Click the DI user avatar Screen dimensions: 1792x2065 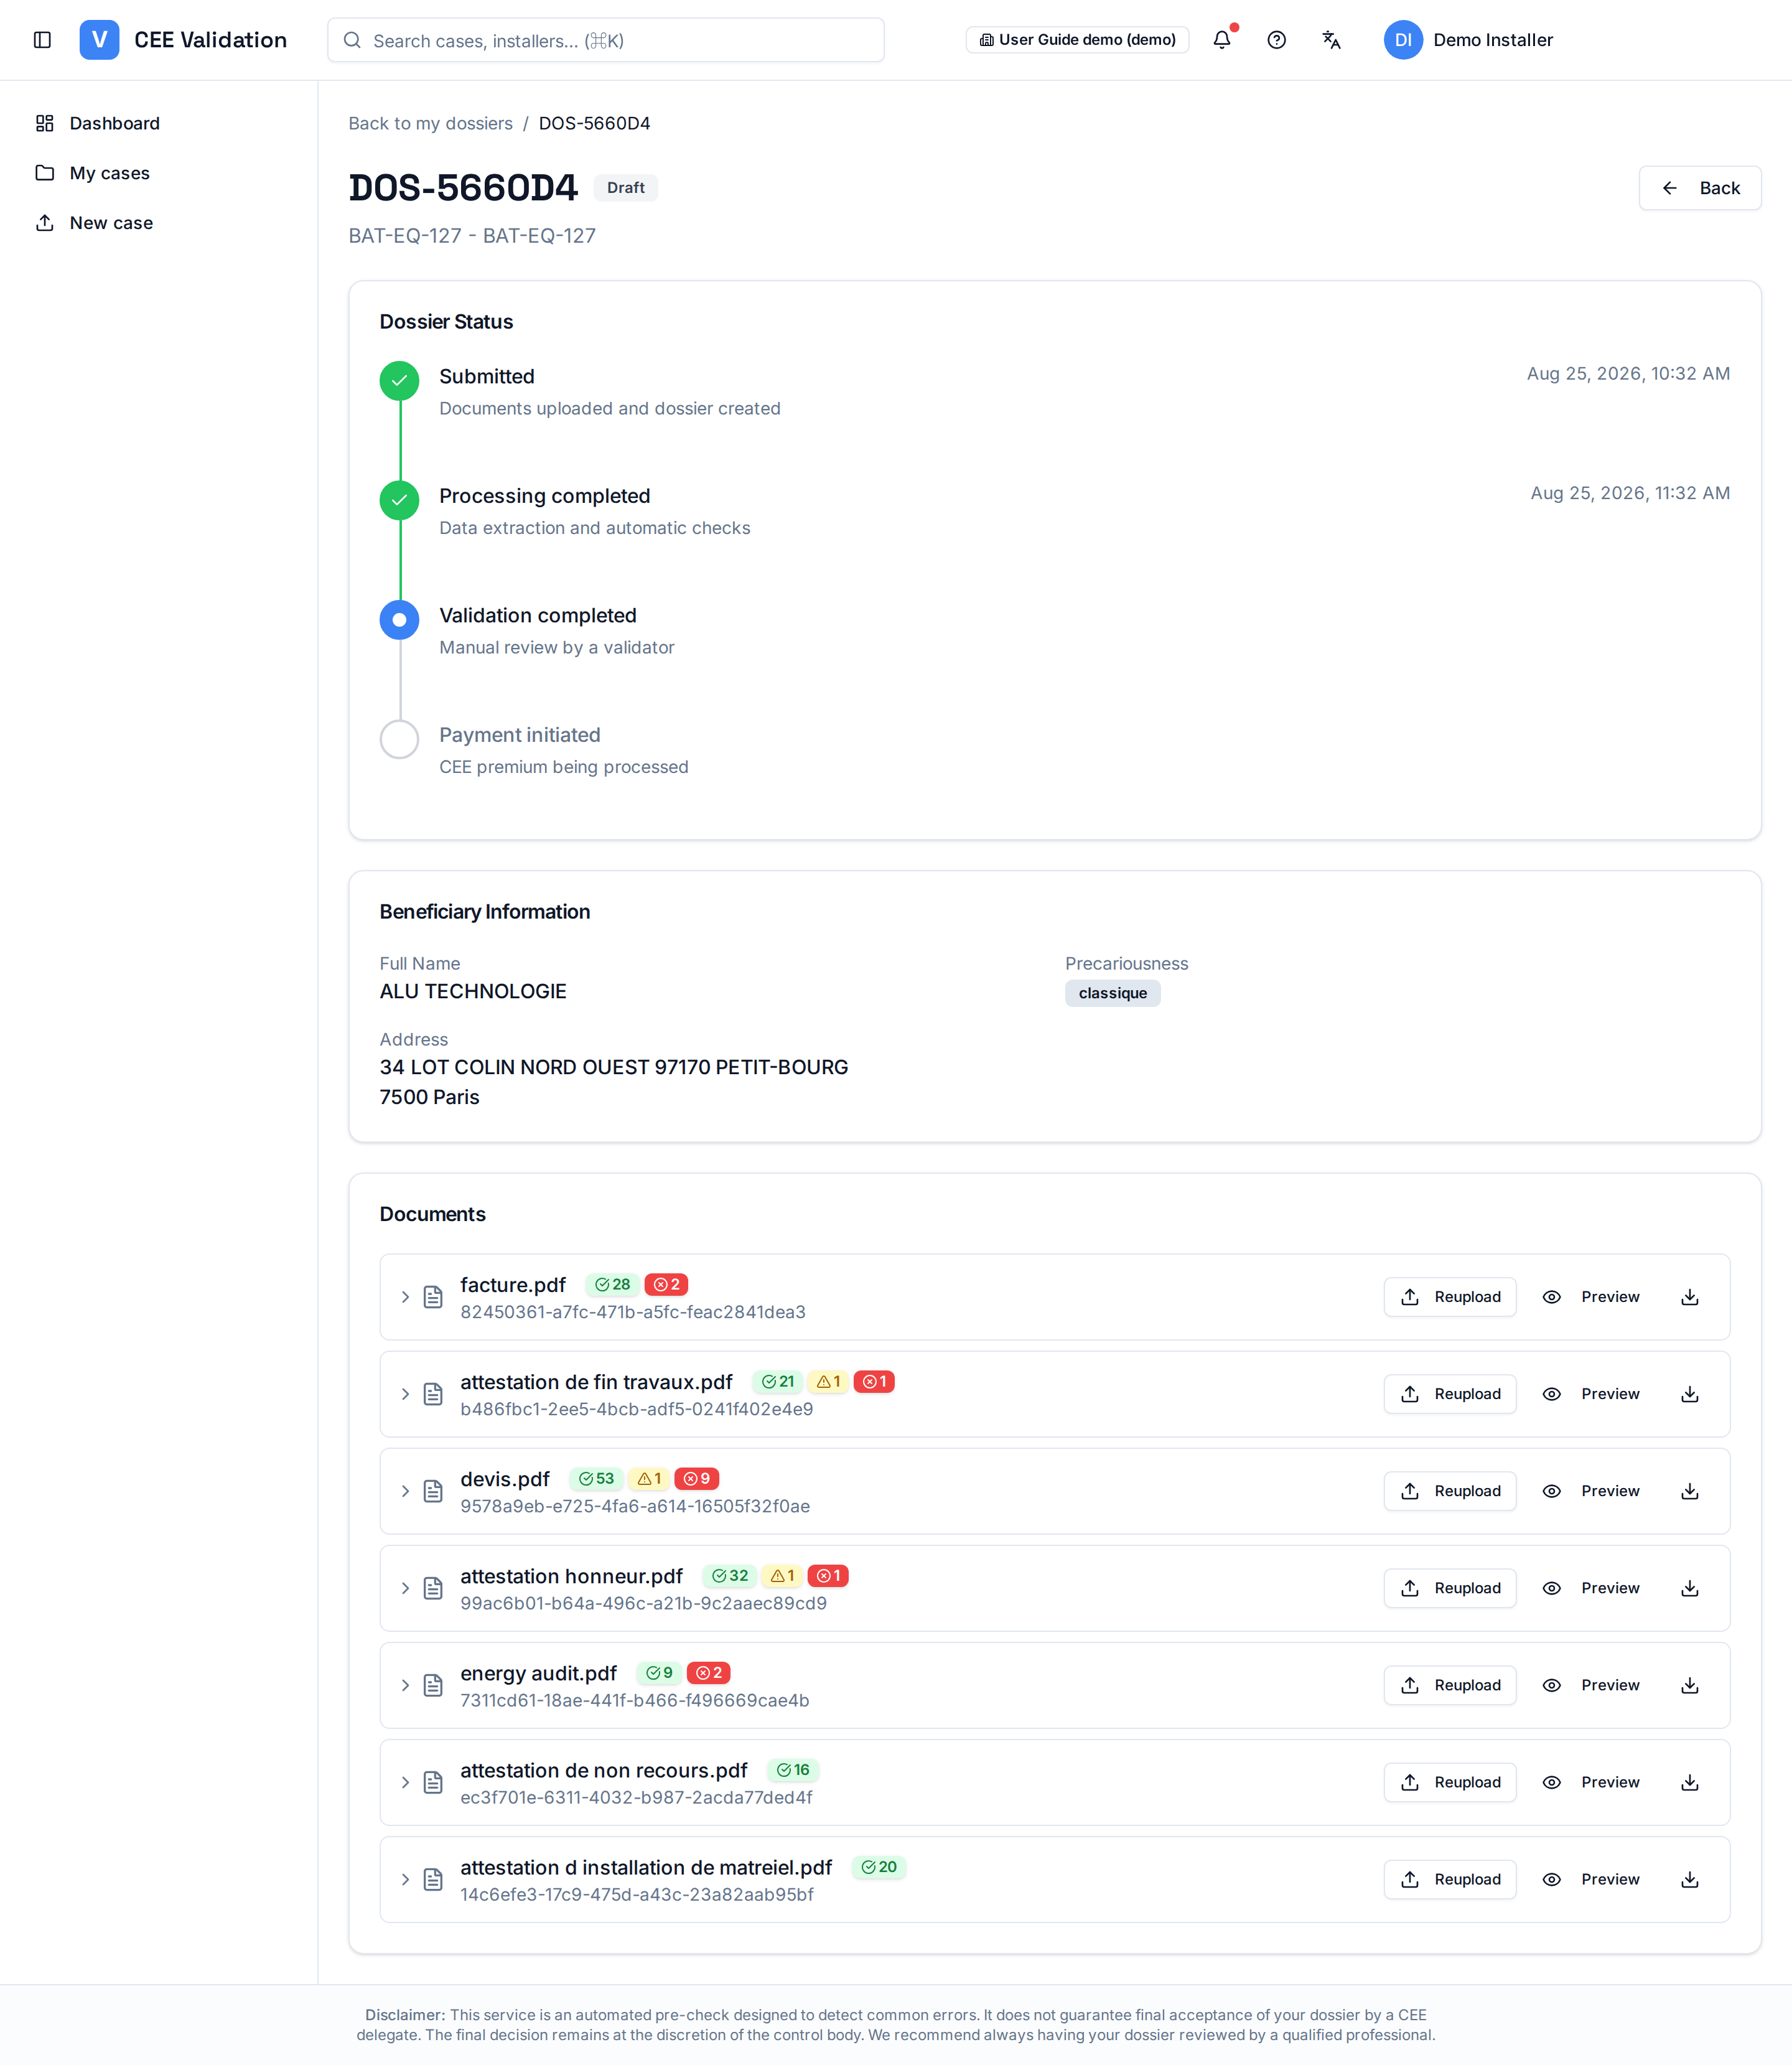pos(1403,40)
